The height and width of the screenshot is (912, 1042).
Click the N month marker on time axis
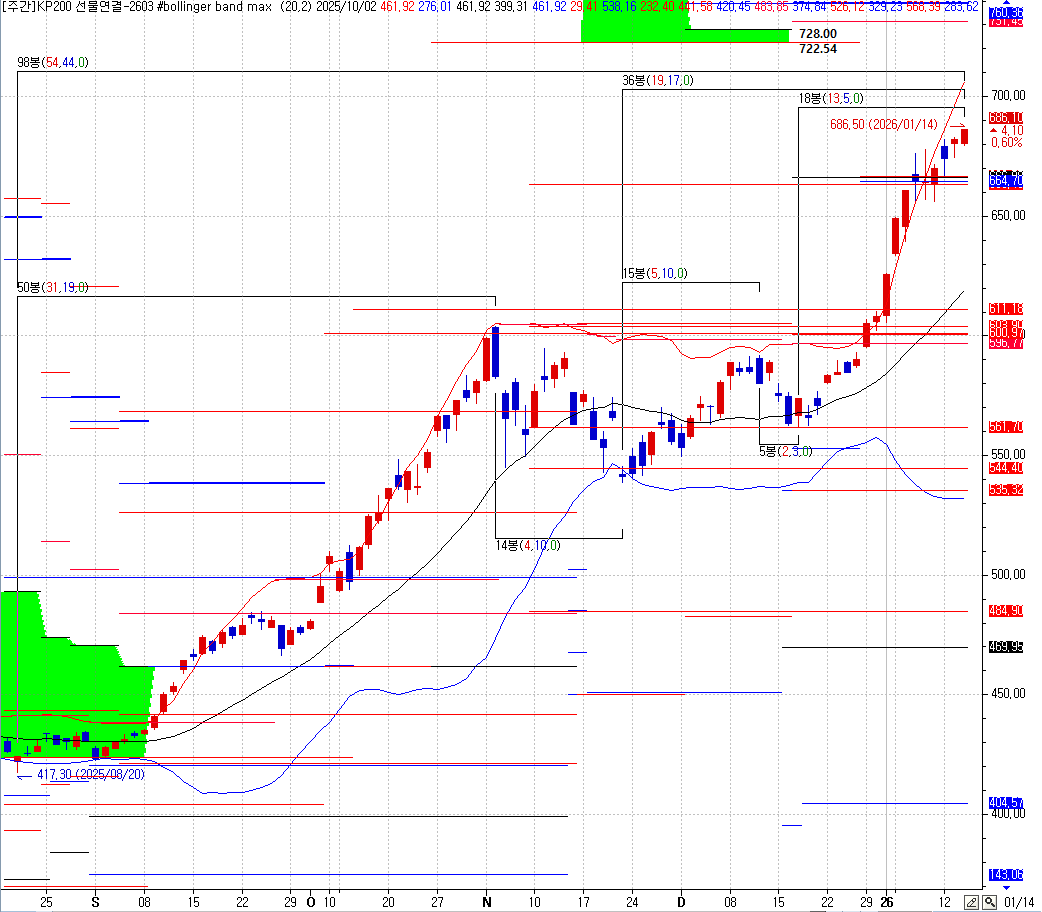487,902
